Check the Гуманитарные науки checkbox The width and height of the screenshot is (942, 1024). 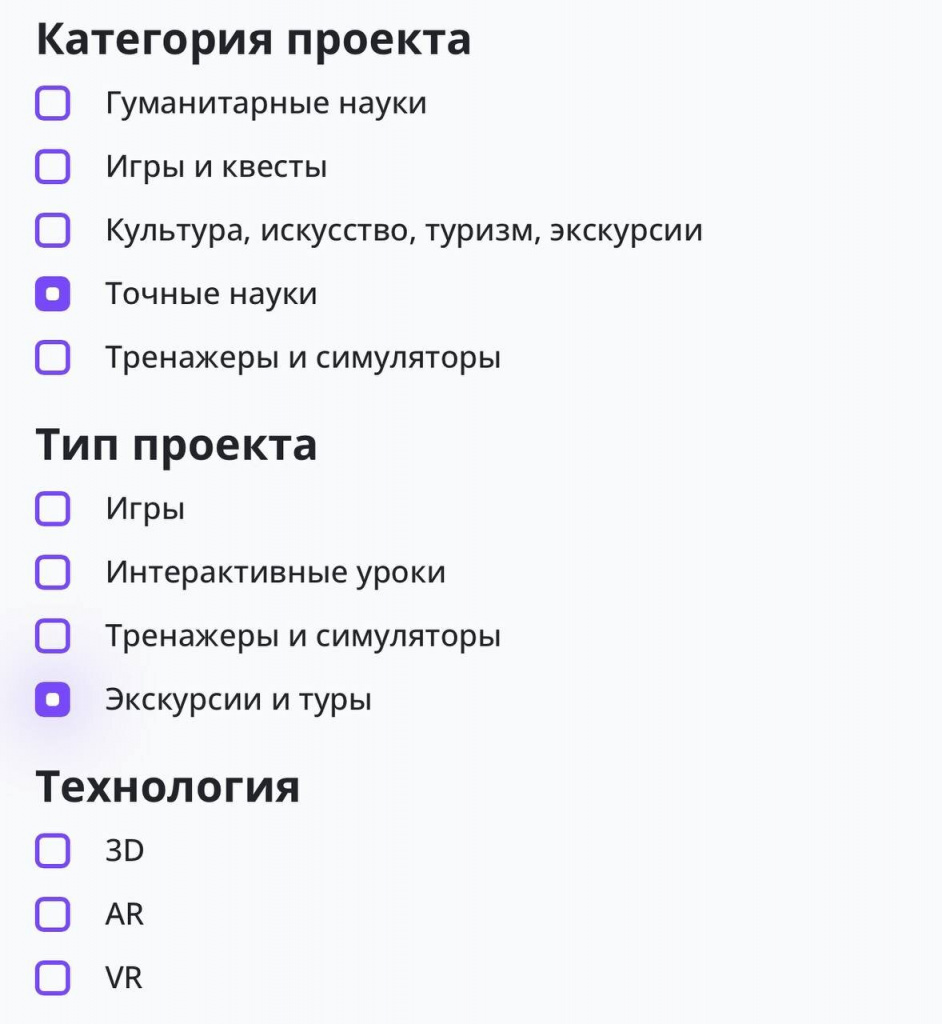coord(52,103)
